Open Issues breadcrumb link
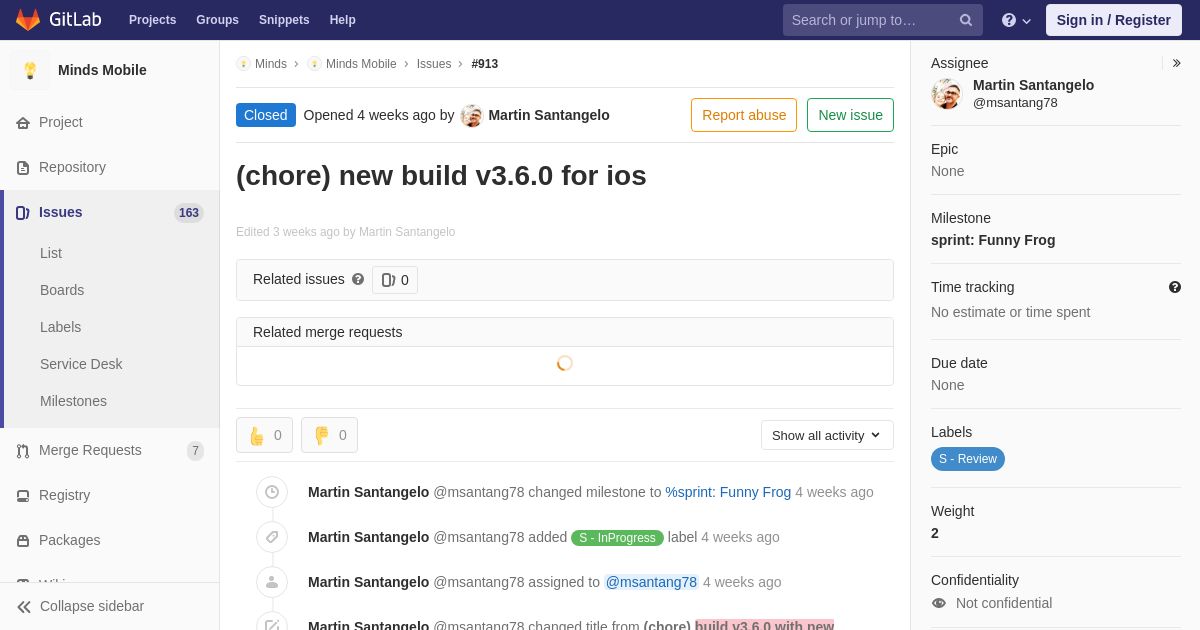1200x630 pixels. pos(434,64)
